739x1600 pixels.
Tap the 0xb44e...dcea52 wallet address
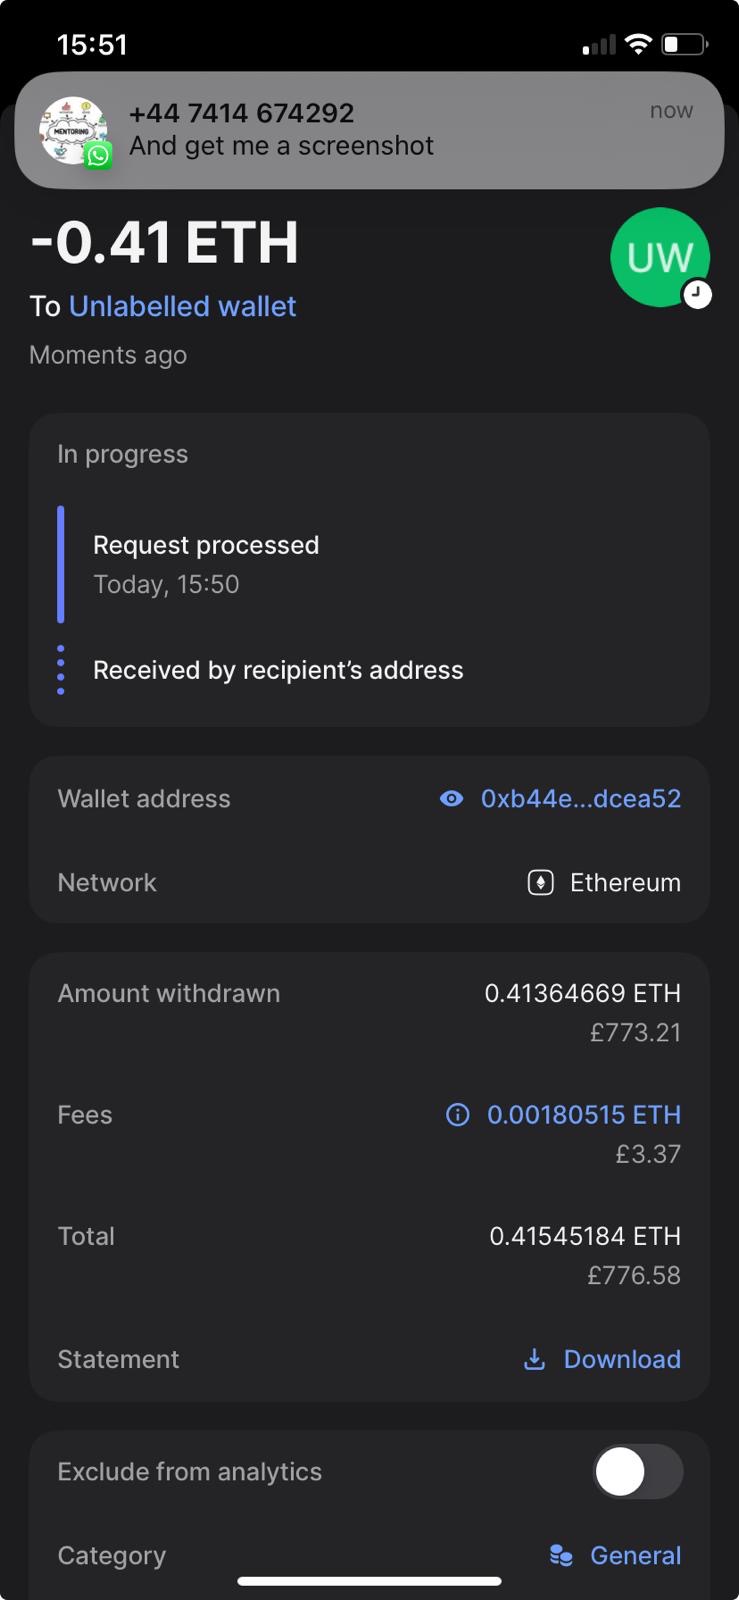pos(580,798)
